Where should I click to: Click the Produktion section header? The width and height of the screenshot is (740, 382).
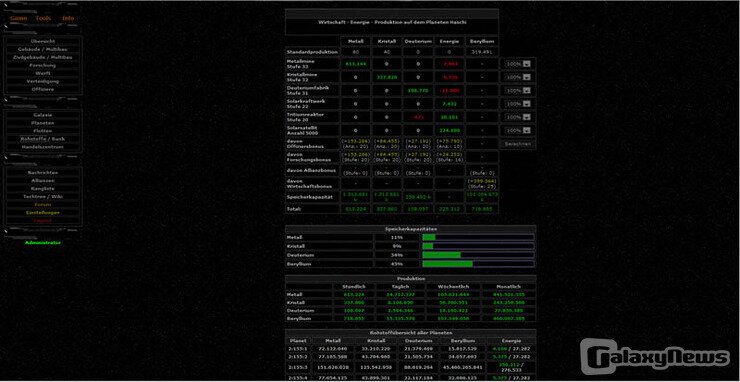411,279
